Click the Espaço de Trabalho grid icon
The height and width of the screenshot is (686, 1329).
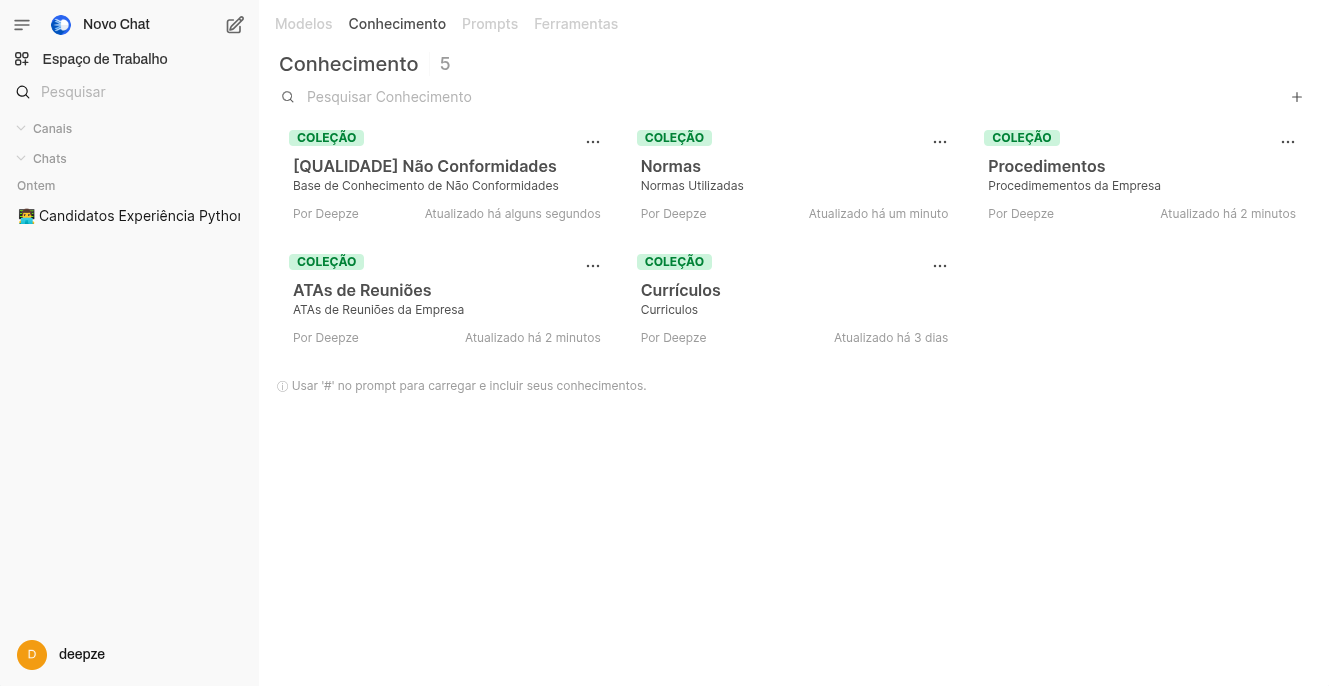click(22, 59)
